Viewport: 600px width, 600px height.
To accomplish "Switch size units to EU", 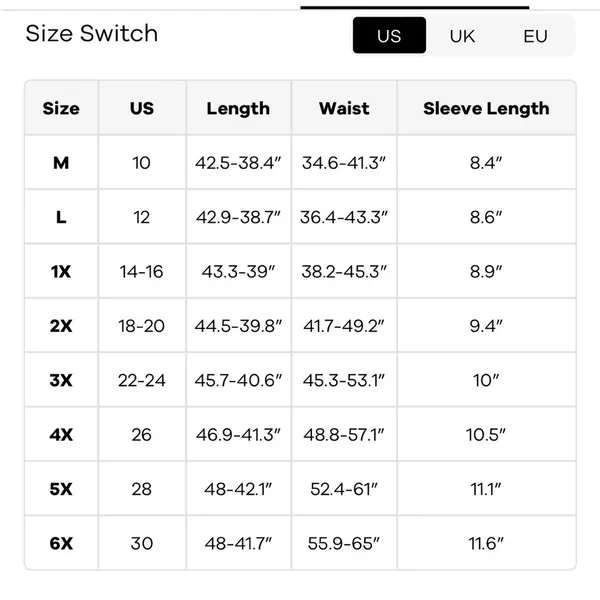I will pyautogui.click(x=535, y=36).
